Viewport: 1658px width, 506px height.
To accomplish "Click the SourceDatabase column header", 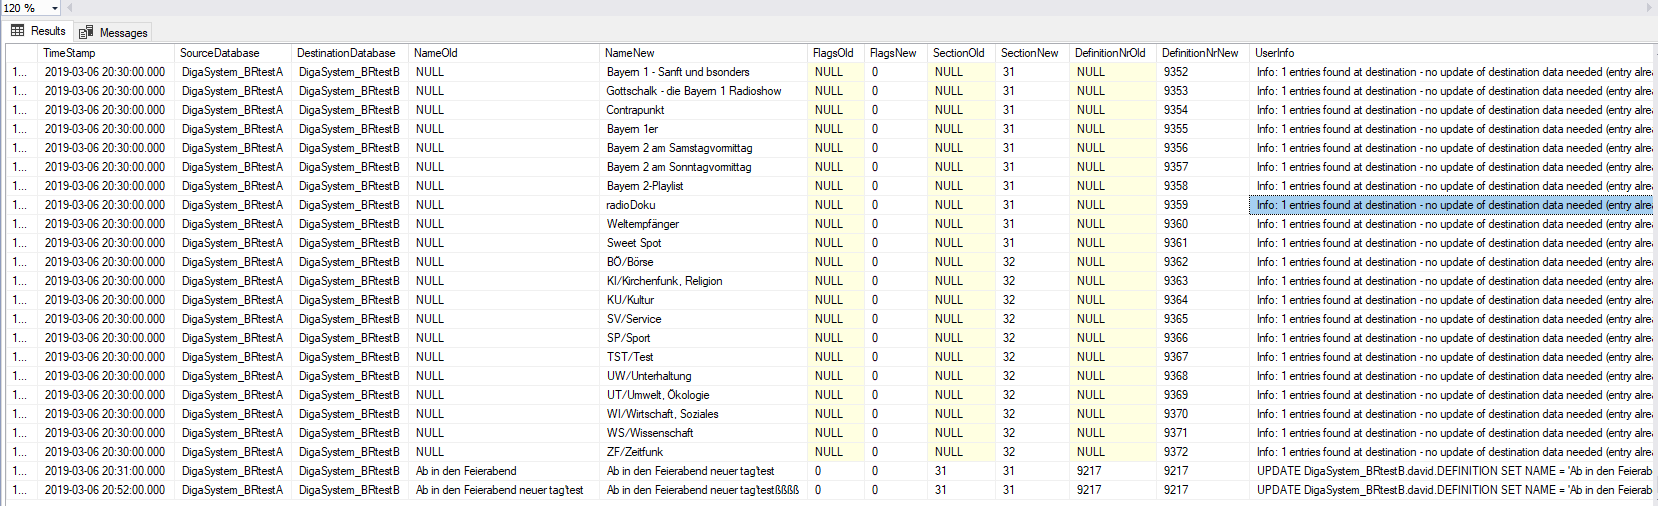I will coord(219,53).
